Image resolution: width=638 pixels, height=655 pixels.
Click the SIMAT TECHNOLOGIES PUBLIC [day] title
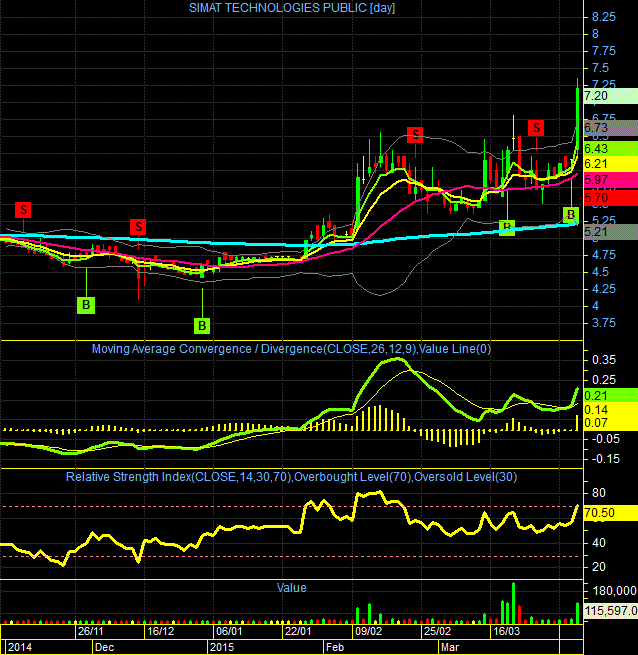click(292, 8)
